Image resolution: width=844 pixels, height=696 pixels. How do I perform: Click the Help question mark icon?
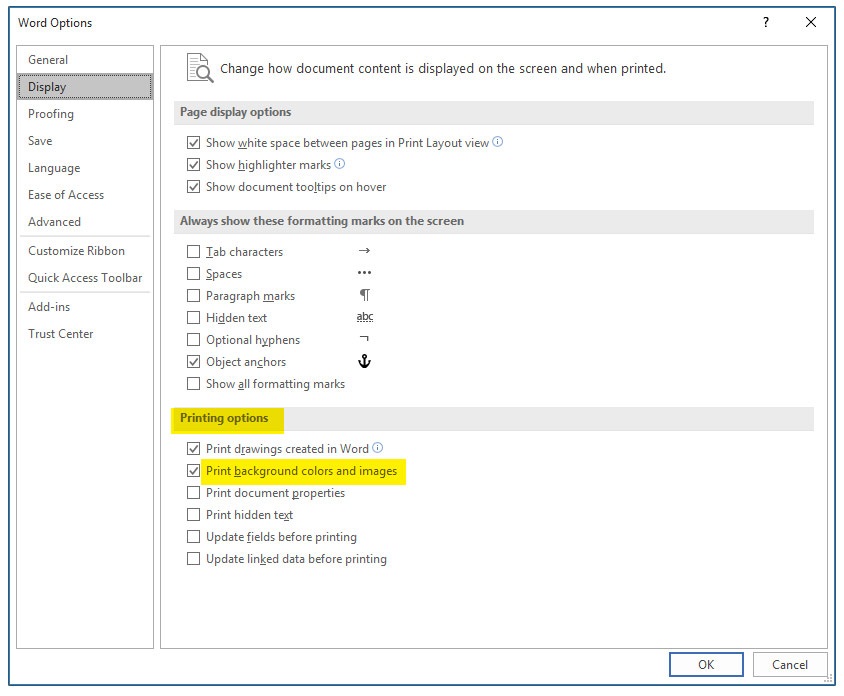tap(766, 22)
